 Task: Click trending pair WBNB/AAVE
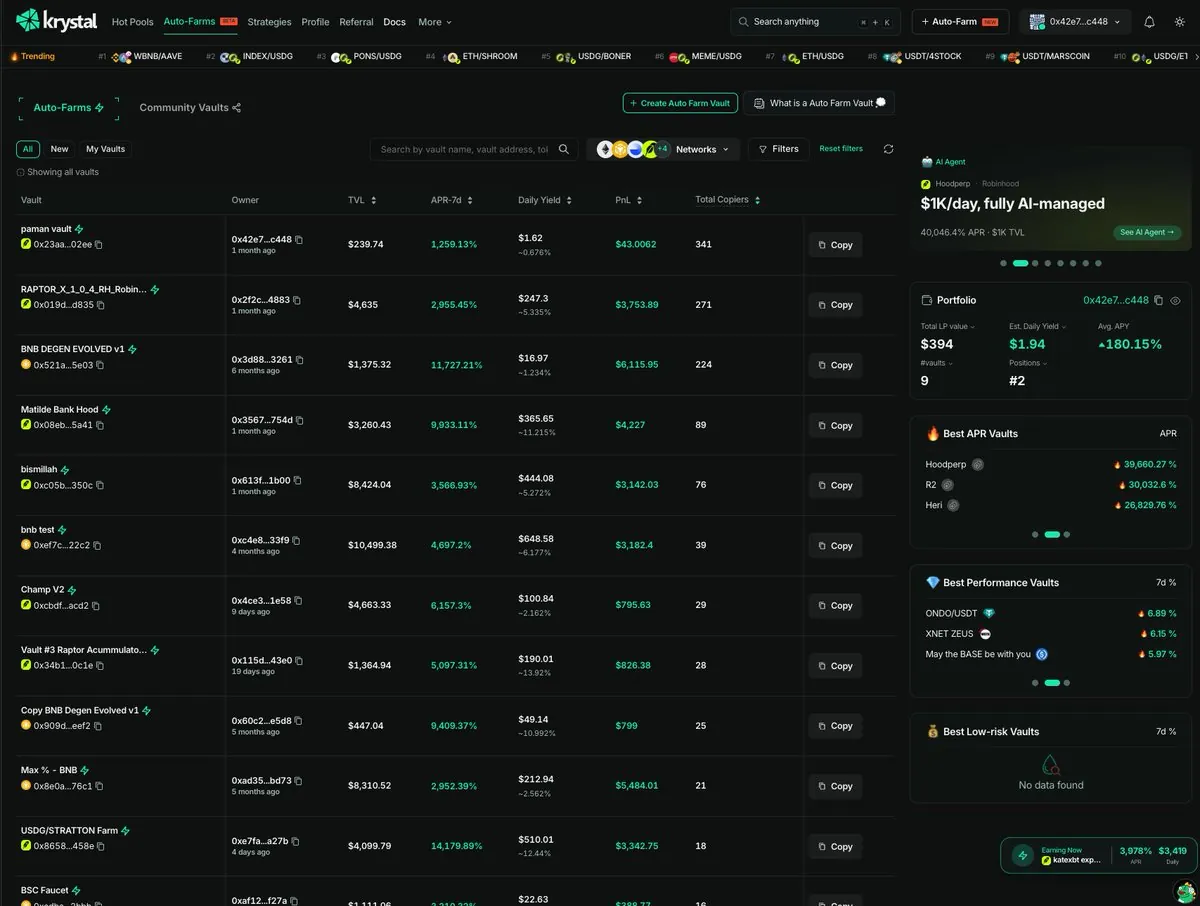[158, 57]
